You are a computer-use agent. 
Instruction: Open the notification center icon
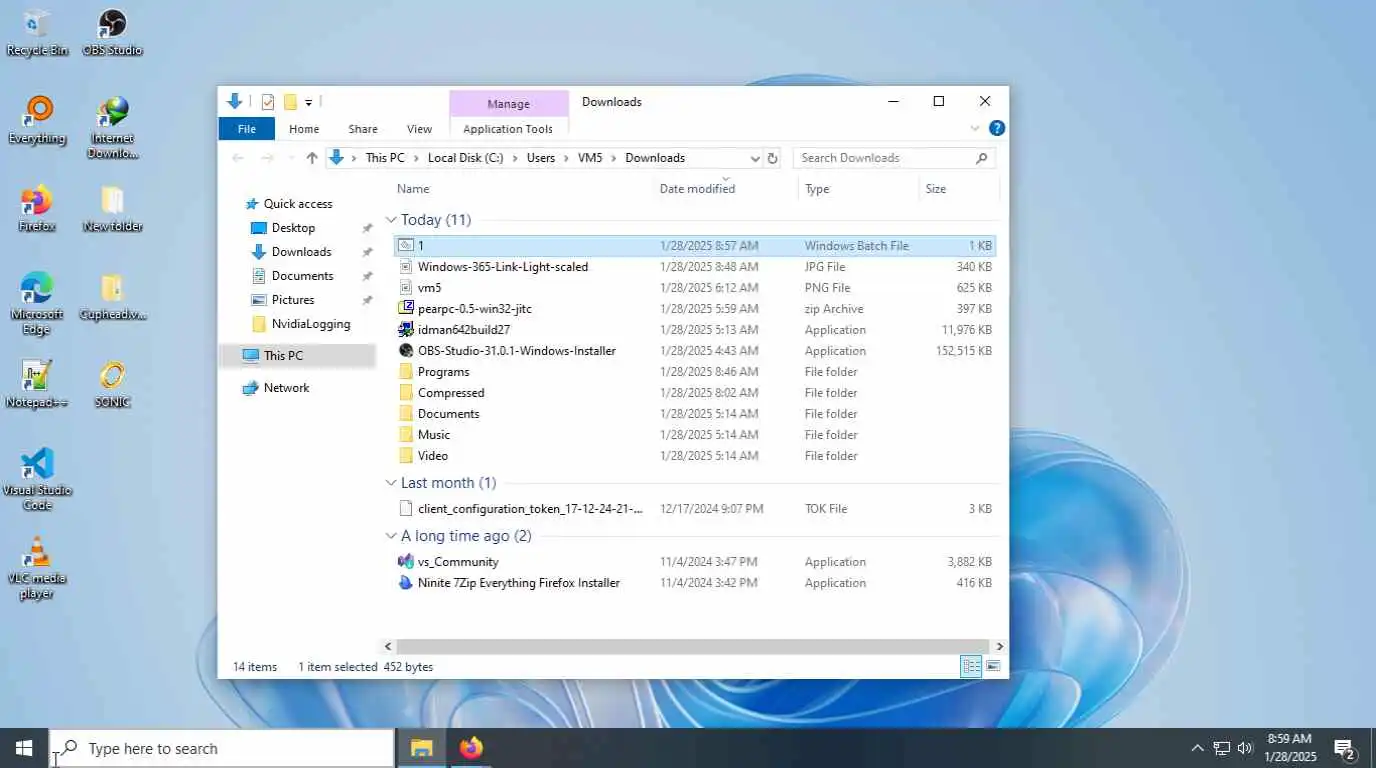click(x=1345, y=748)
